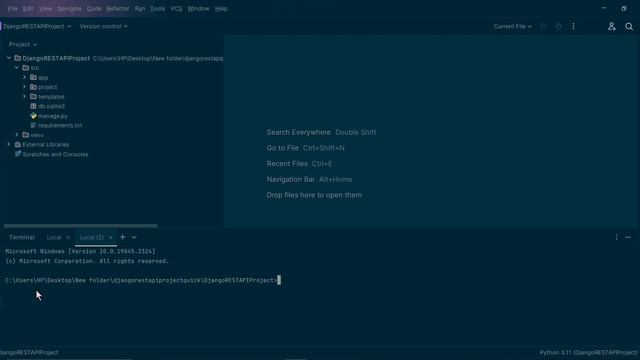Click the Debug bug icon
640x360 pixels.
559,27
